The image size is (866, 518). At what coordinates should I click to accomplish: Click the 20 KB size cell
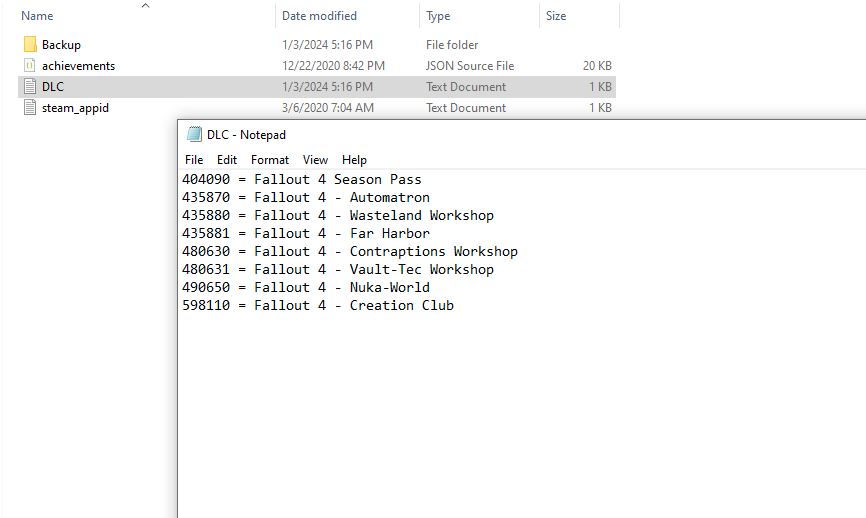point(597,66)
